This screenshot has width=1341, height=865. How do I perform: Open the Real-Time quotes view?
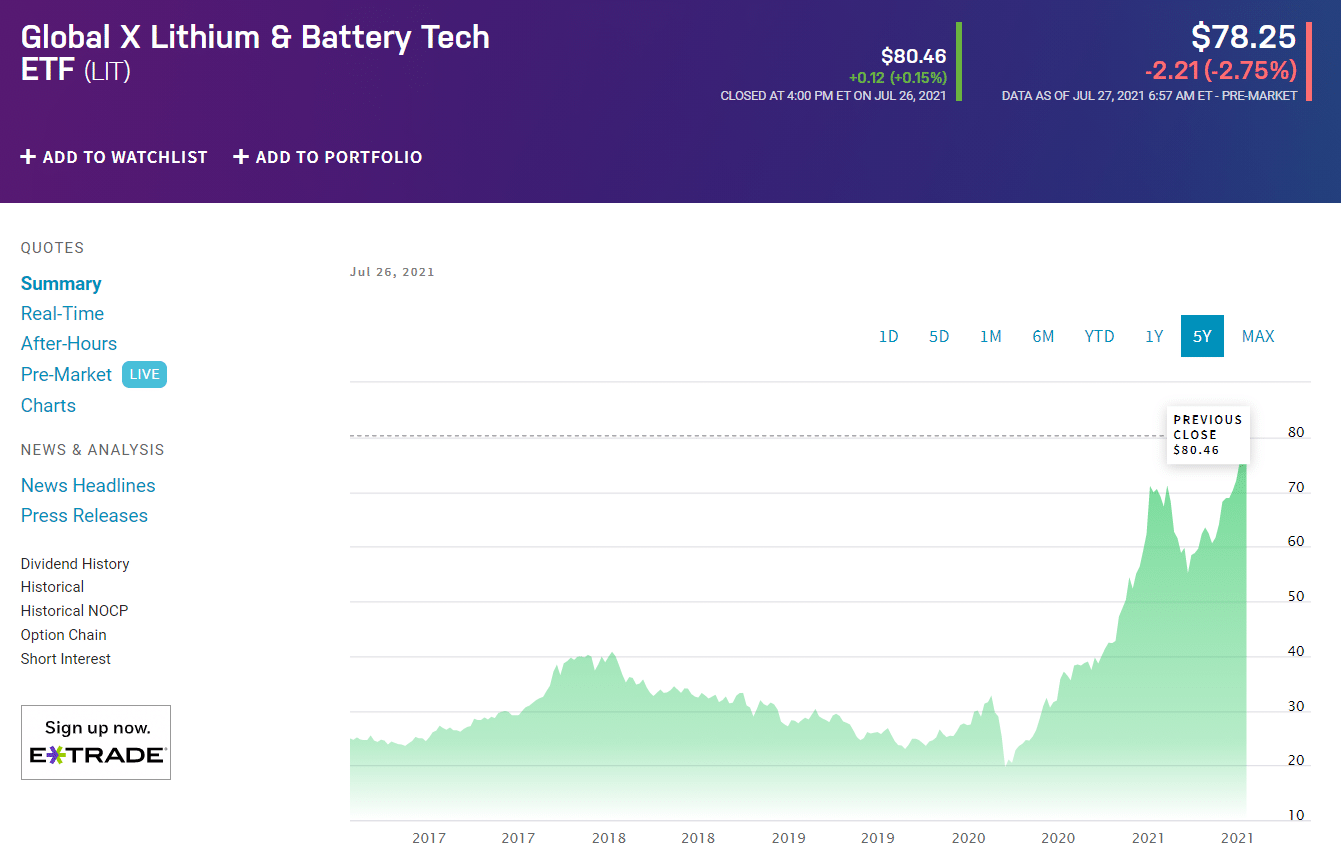62,313
